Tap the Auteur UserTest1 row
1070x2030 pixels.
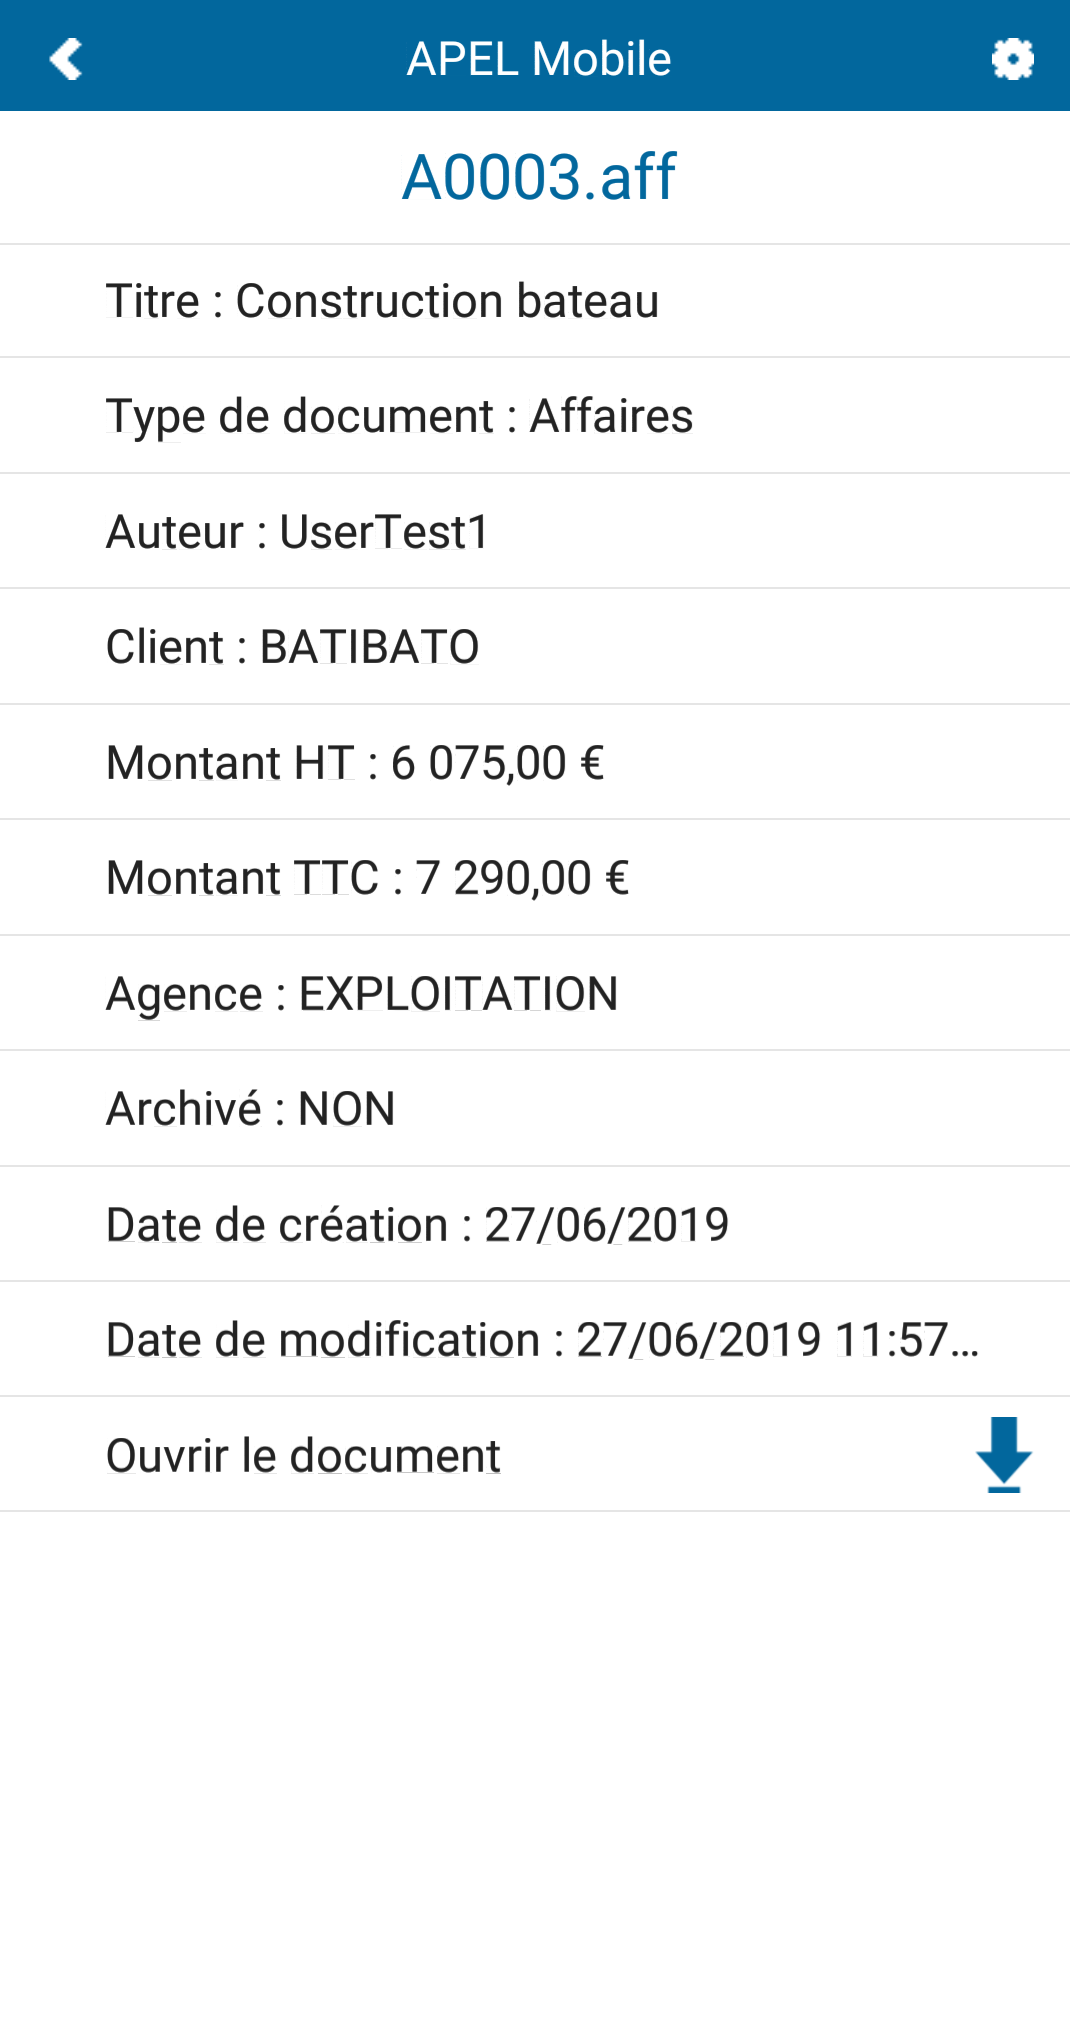(535, 531)
